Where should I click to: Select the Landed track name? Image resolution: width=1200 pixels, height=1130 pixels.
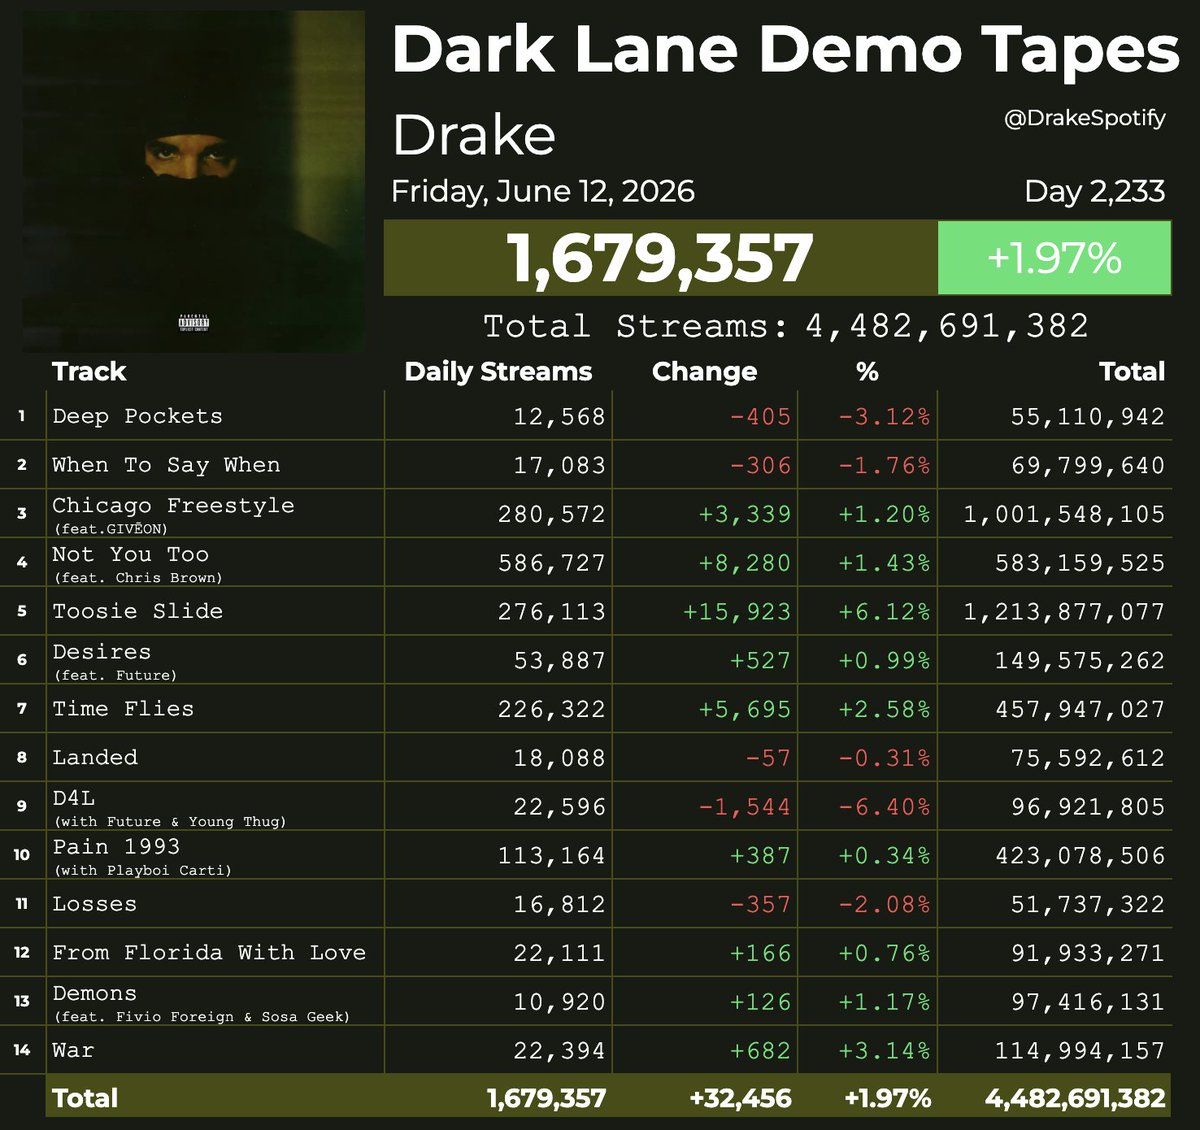(x=95, y=758)
